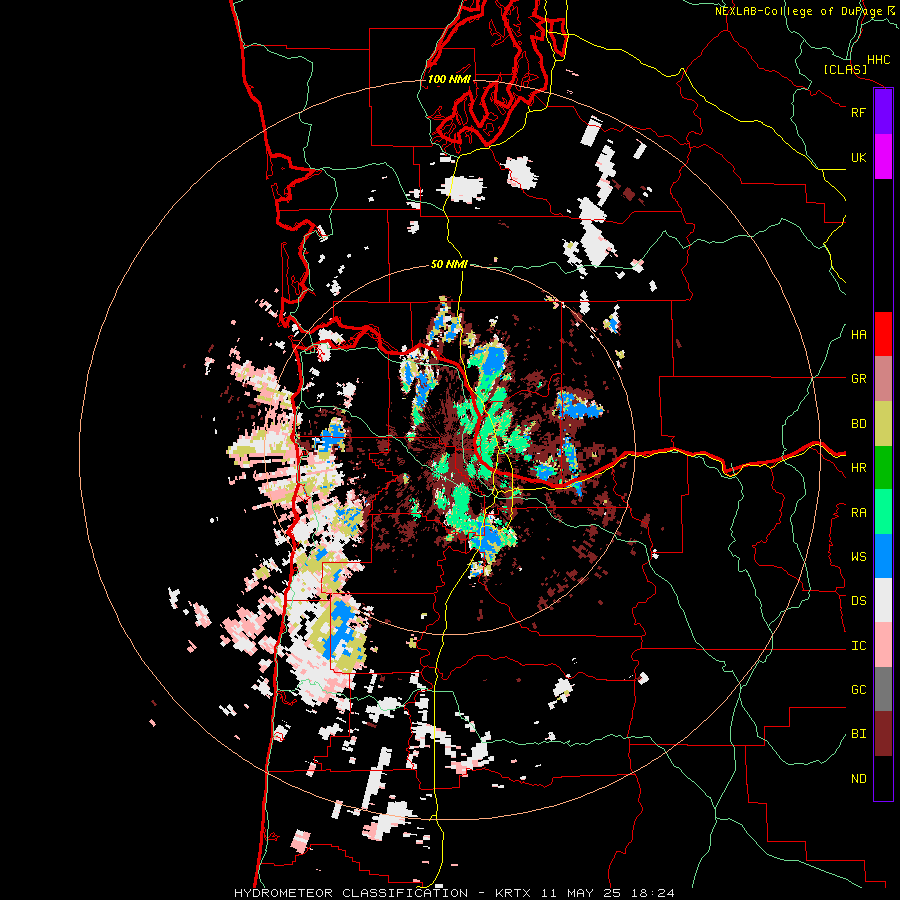Click the 50 NMI range ring label
This screenshot has height=900, width=900.
coord(449,264)
